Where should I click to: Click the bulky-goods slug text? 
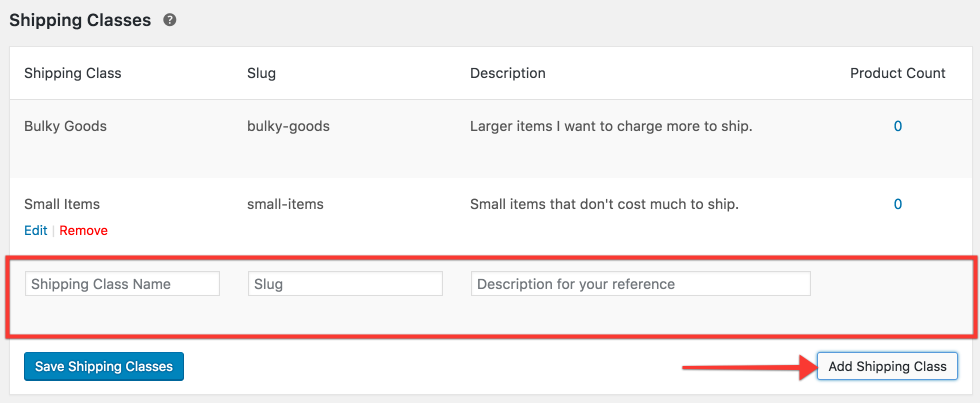tap(289, 126)
